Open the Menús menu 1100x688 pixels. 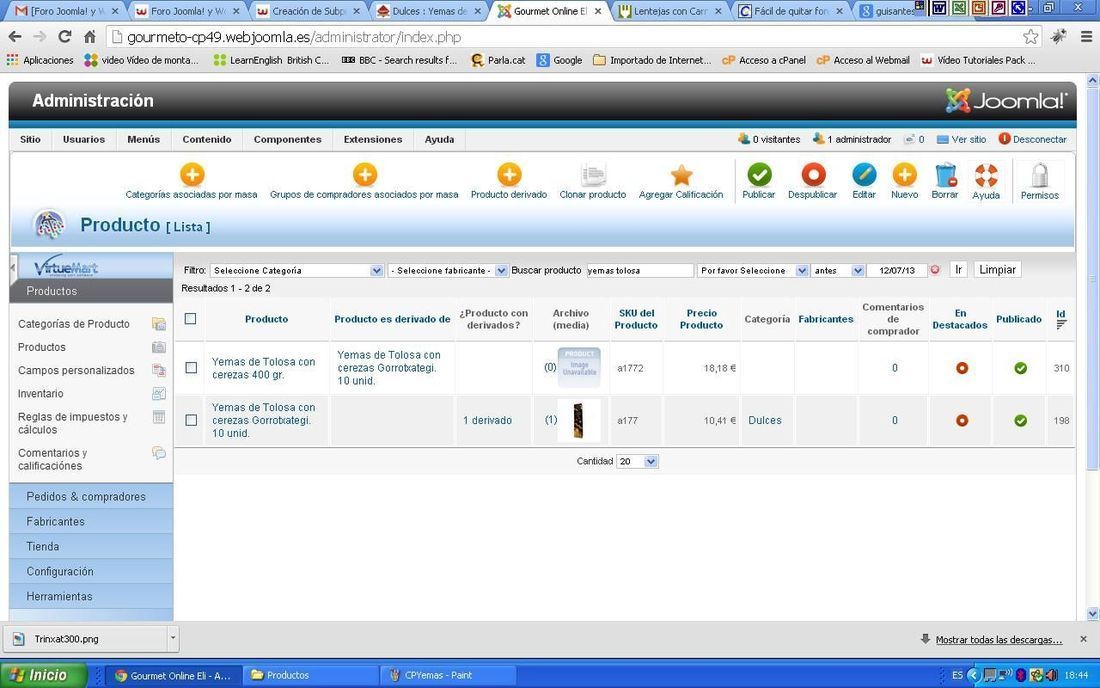143,140
